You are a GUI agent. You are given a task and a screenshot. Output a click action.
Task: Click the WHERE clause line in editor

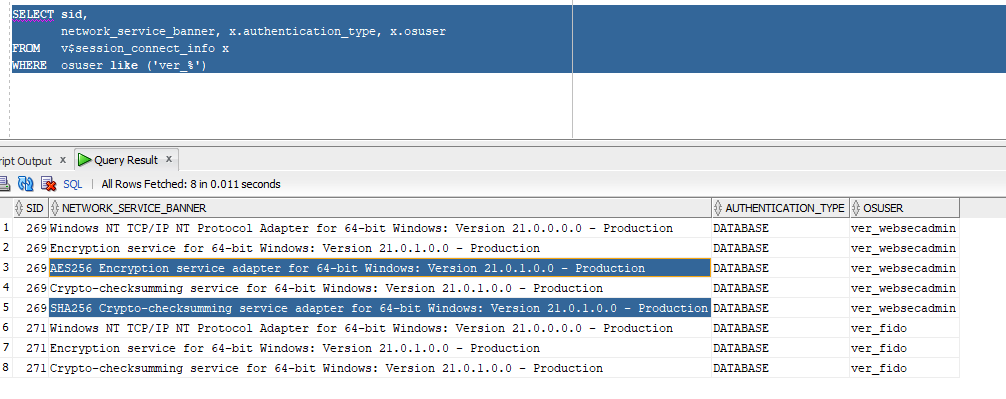tap(109, 65)
